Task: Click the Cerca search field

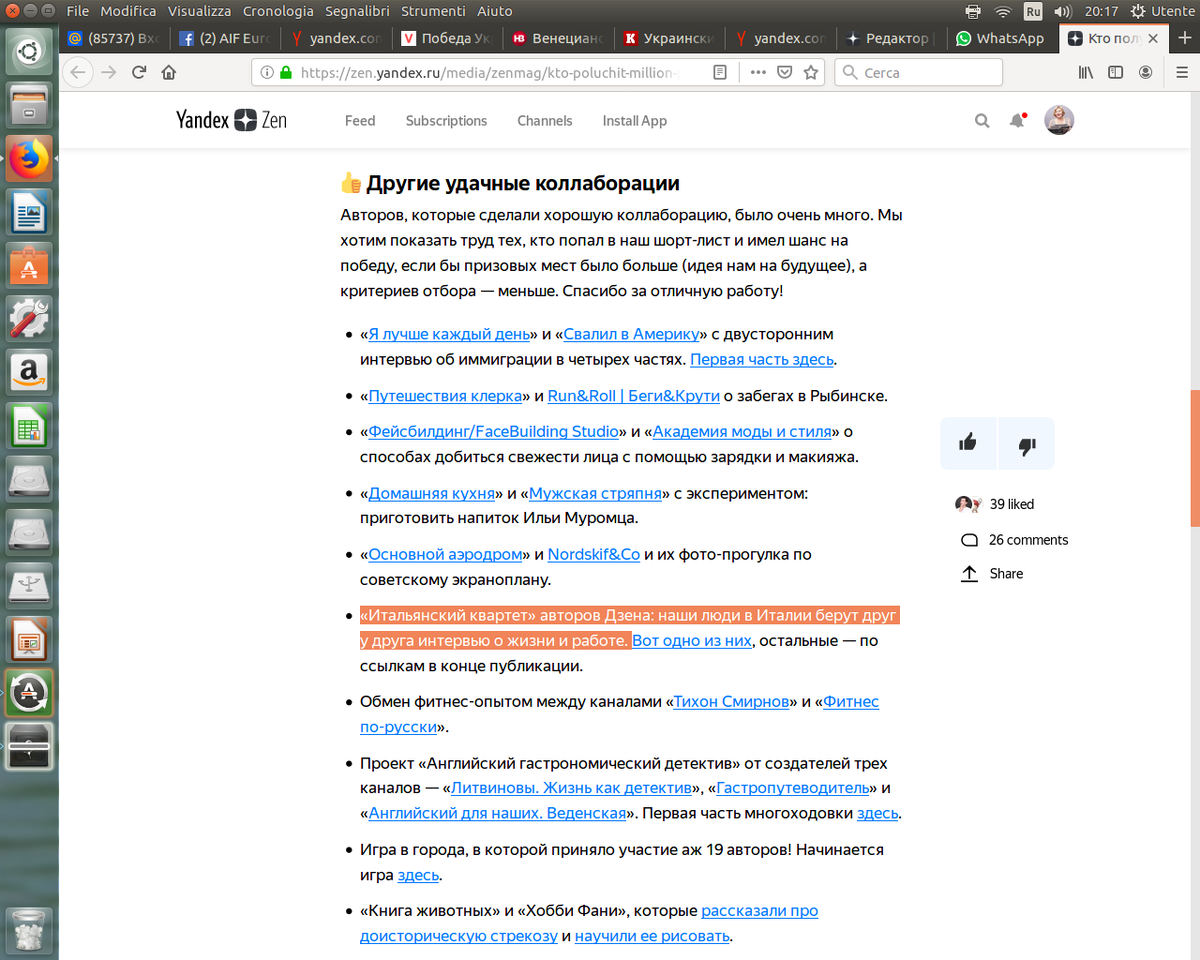Action: [x=918, y=72]
